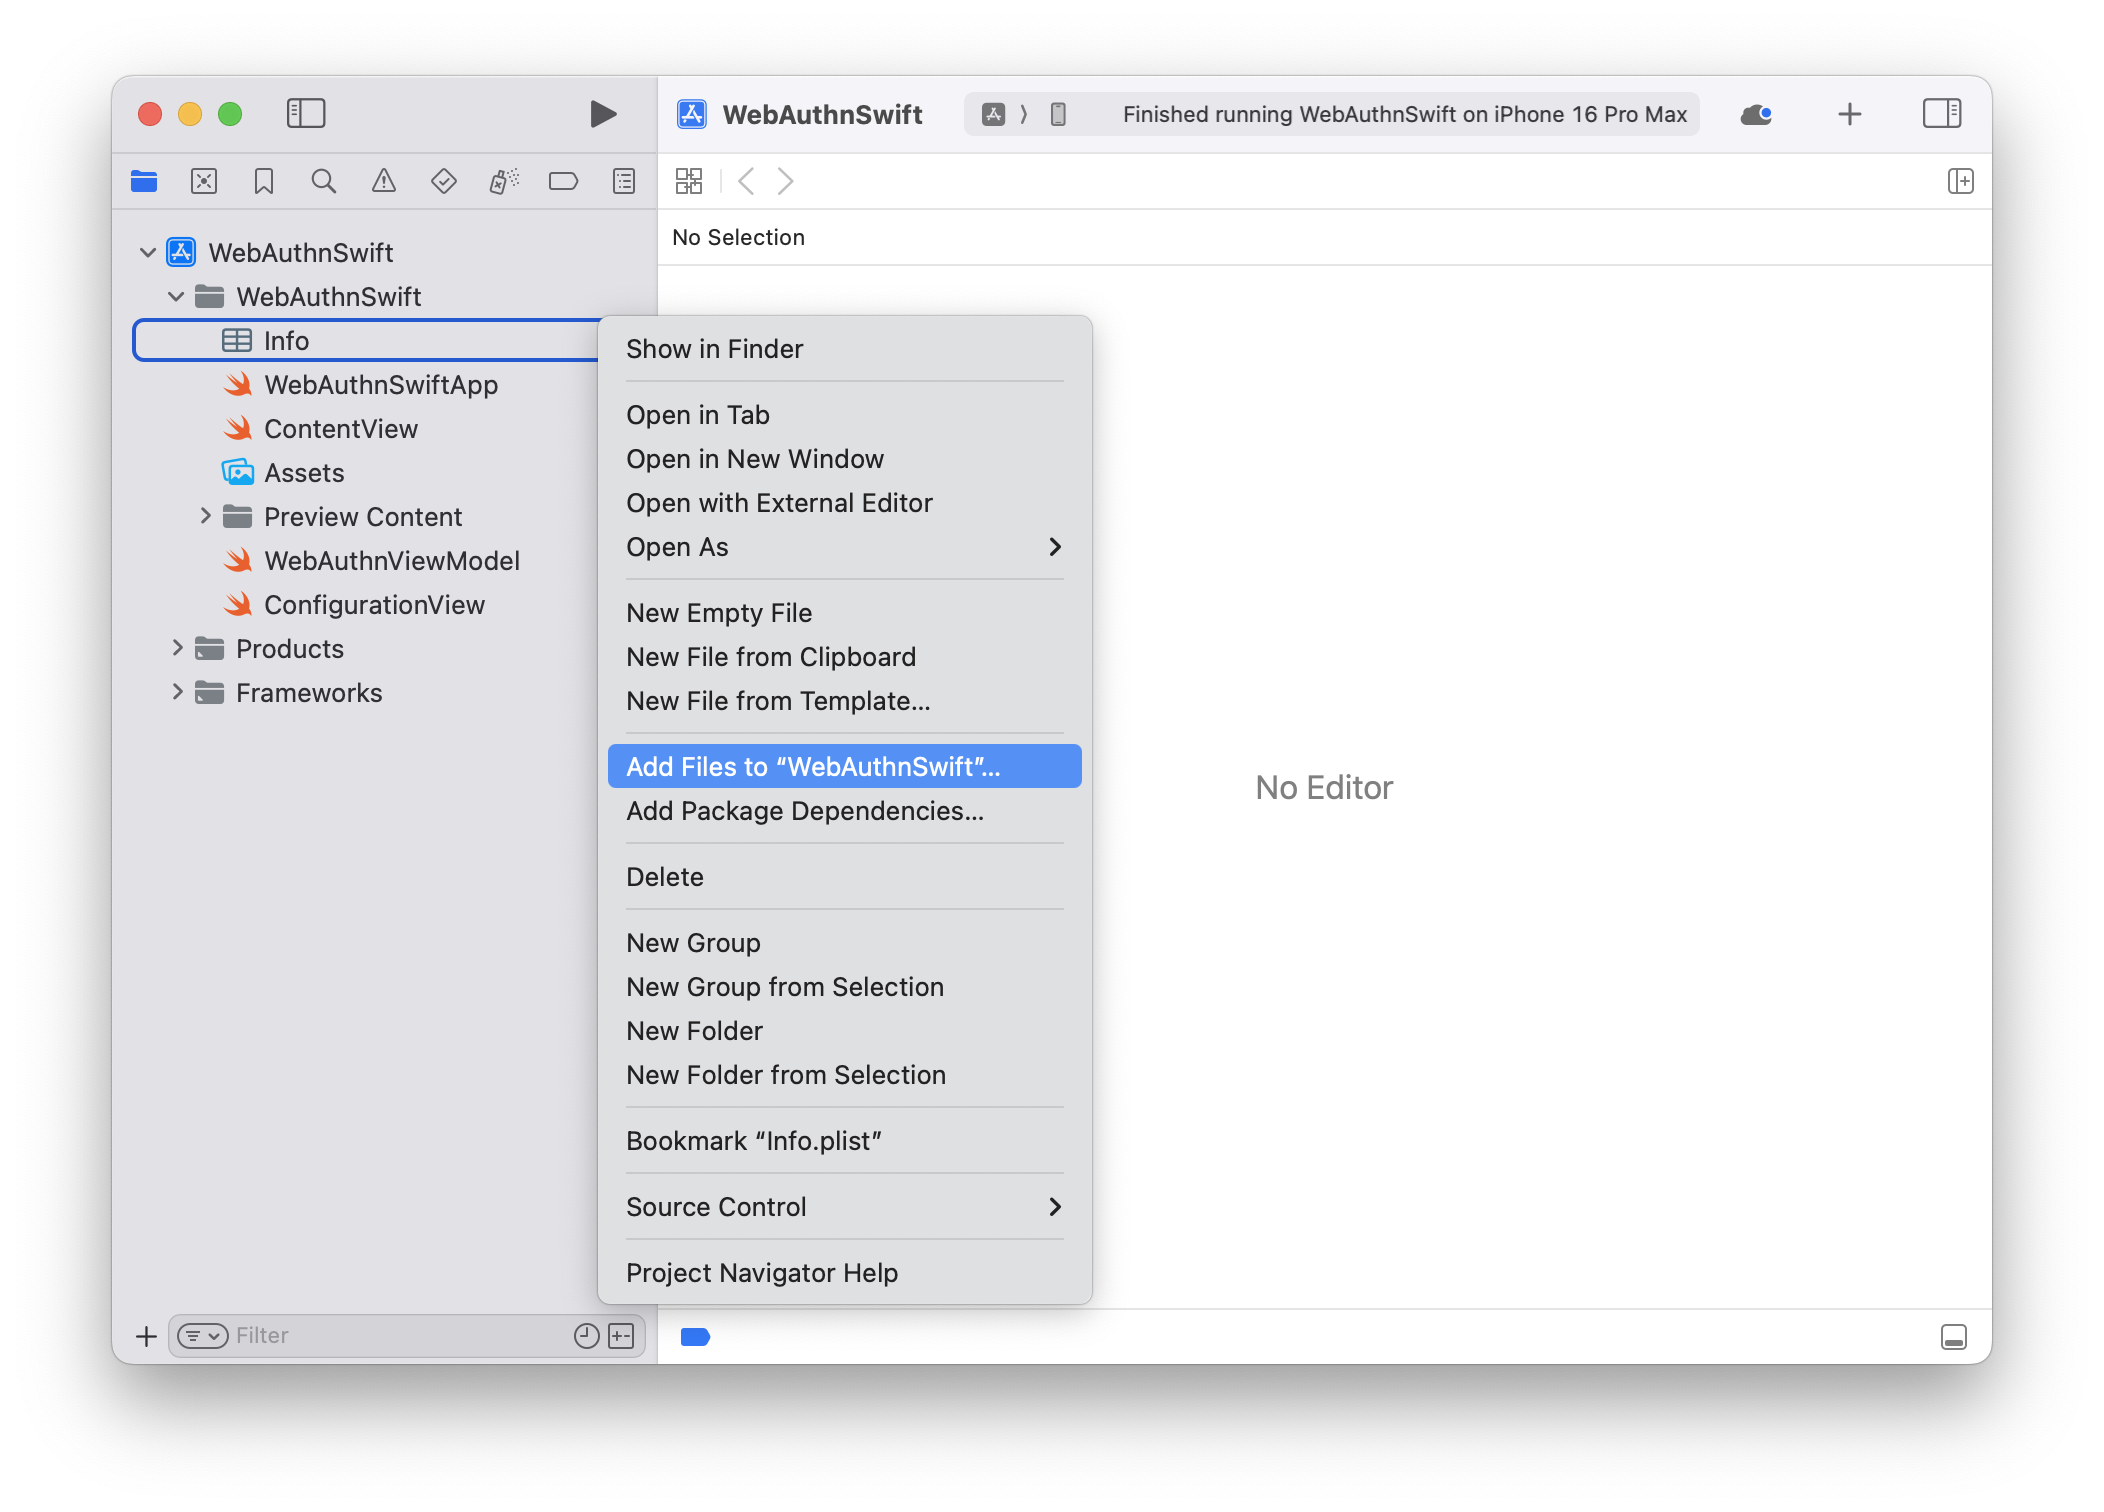Open the cloud sync status icon
This screenshot has width=2104, height=1512.
(x=1756, y=114)
